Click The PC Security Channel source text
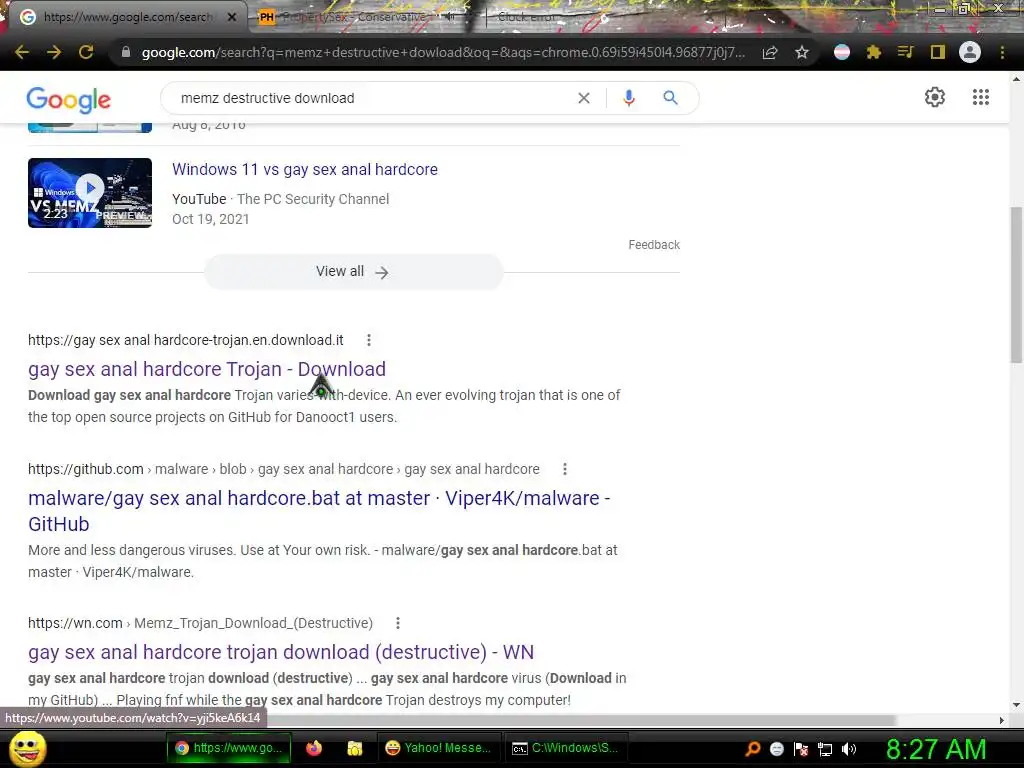 click(313, 199)
